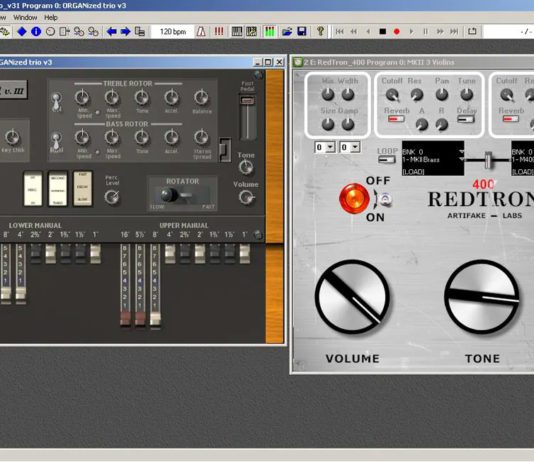Click the piano keyboard toolbar icon
The width and height of the screenshot is (534, 462).
tap(237, 32)
